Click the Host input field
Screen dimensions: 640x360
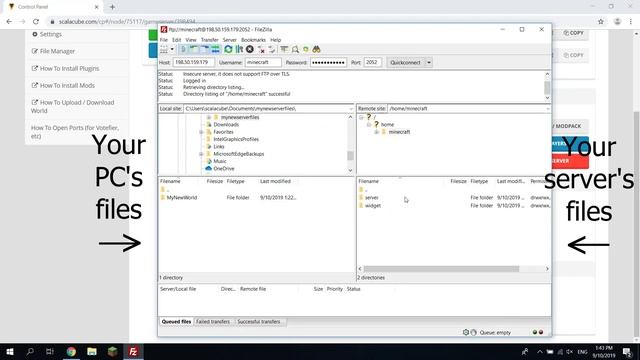pyautogui.click(x=193, y=62)
